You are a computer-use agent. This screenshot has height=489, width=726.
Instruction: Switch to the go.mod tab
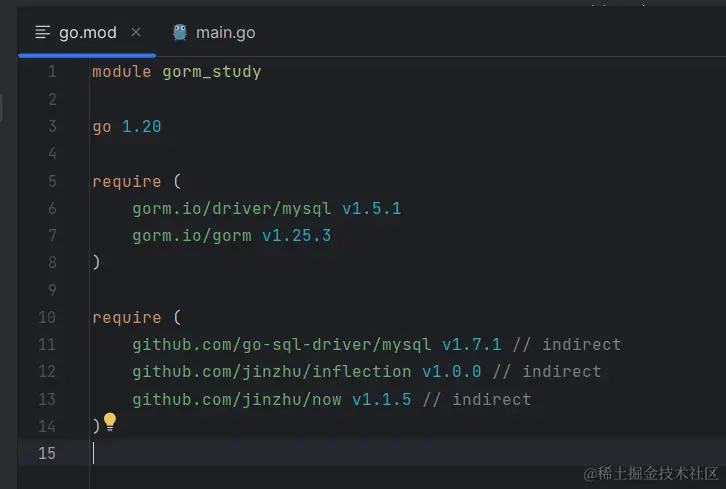click(88, 33)
